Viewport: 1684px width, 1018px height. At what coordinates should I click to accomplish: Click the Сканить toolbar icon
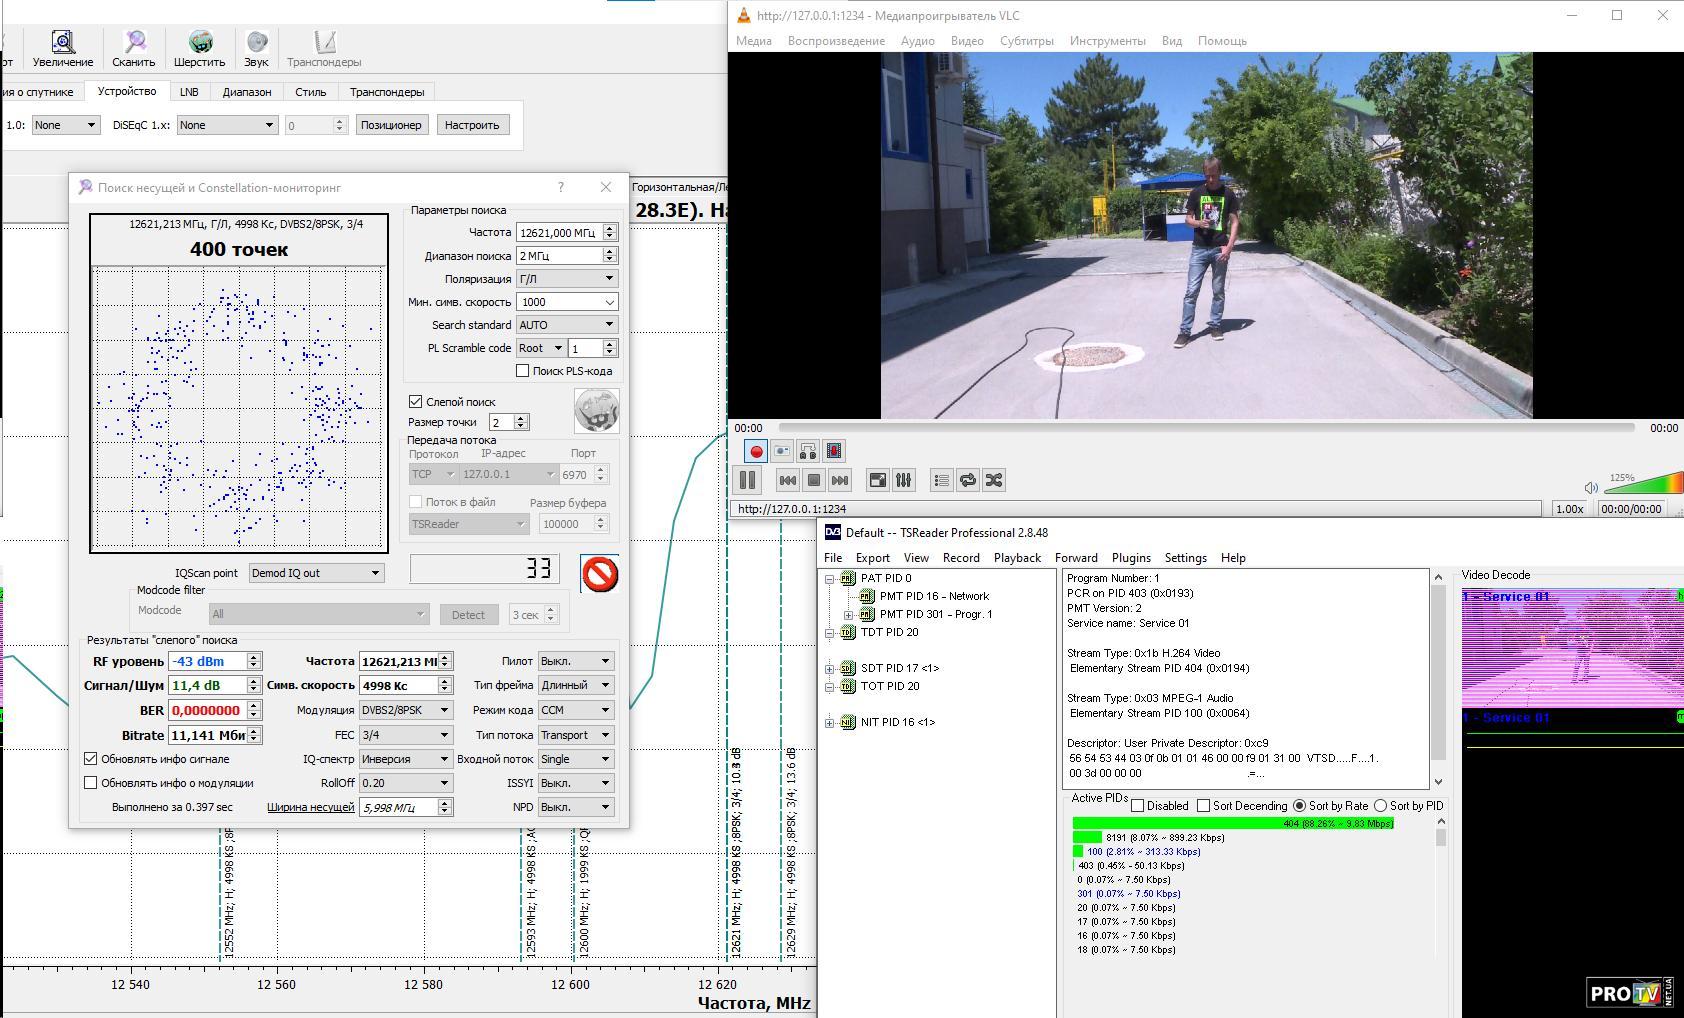click(x=134, y=48)
